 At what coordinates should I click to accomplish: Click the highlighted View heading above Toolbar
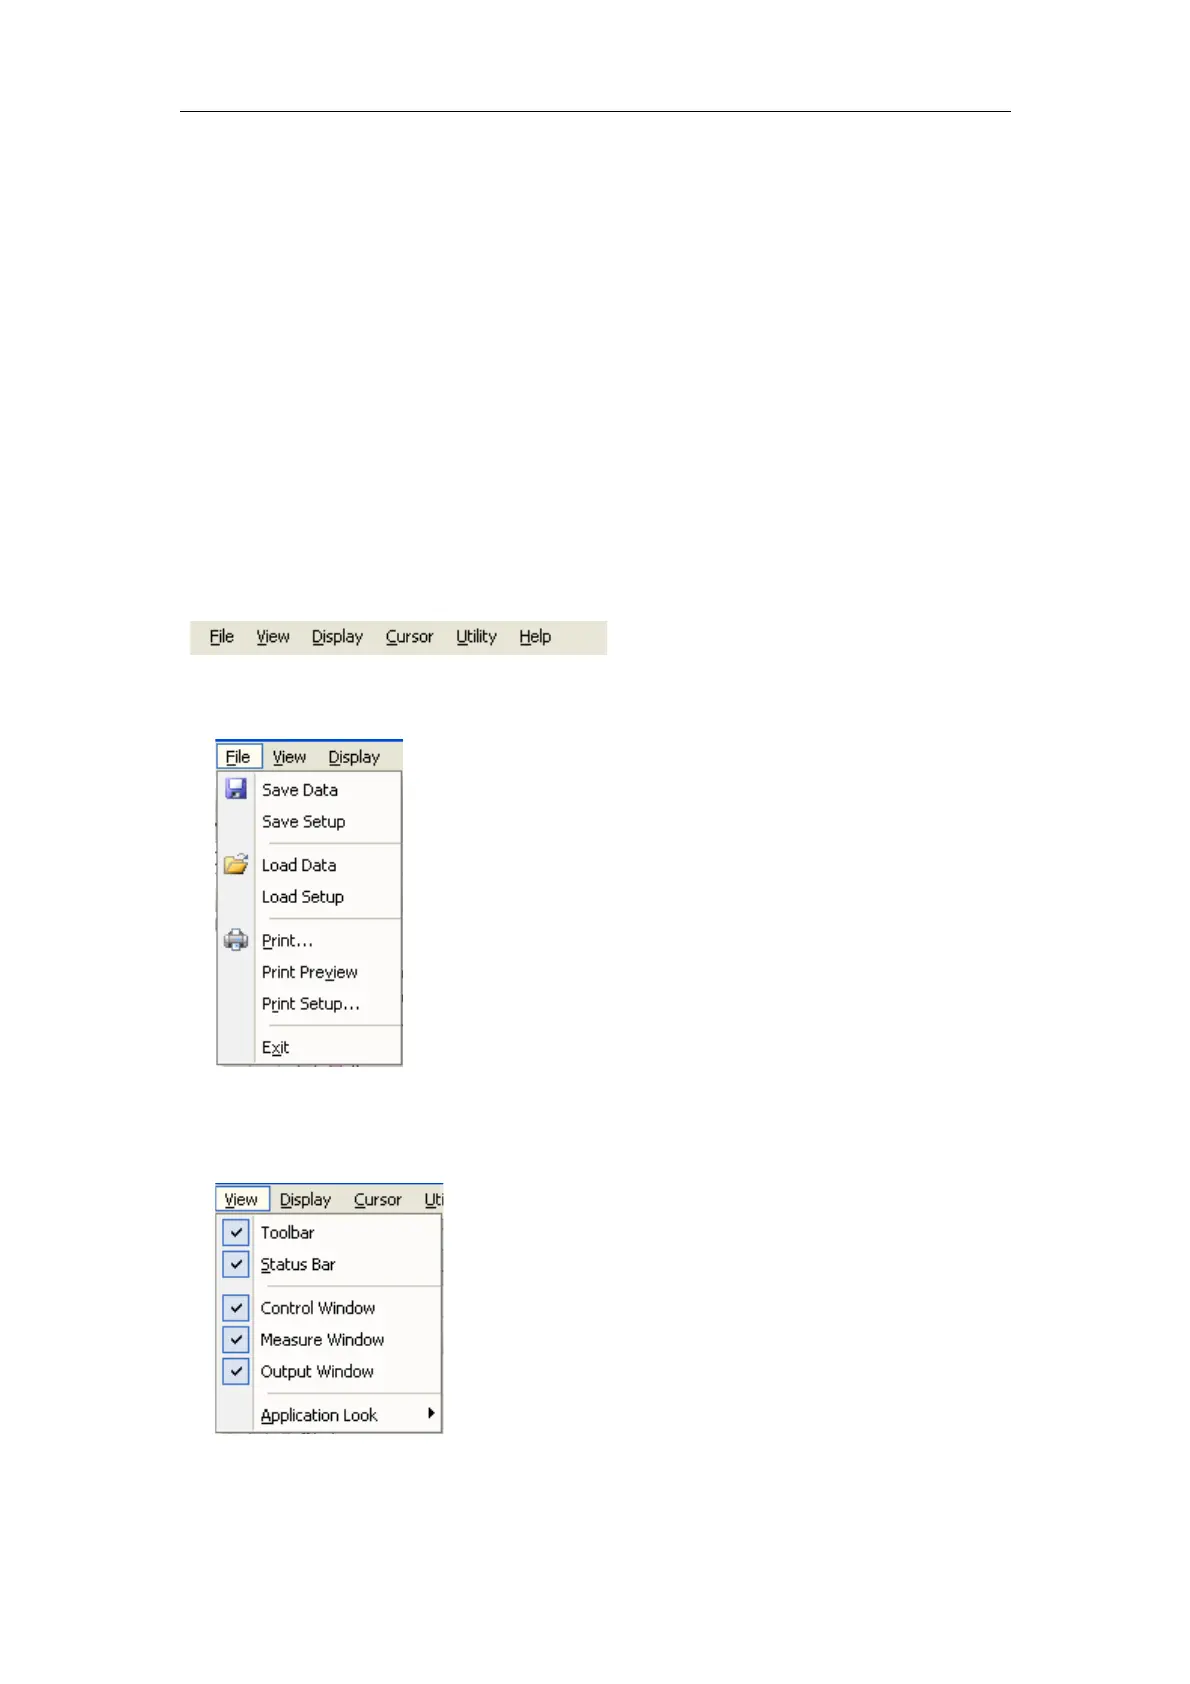(x=242, y=1199)
